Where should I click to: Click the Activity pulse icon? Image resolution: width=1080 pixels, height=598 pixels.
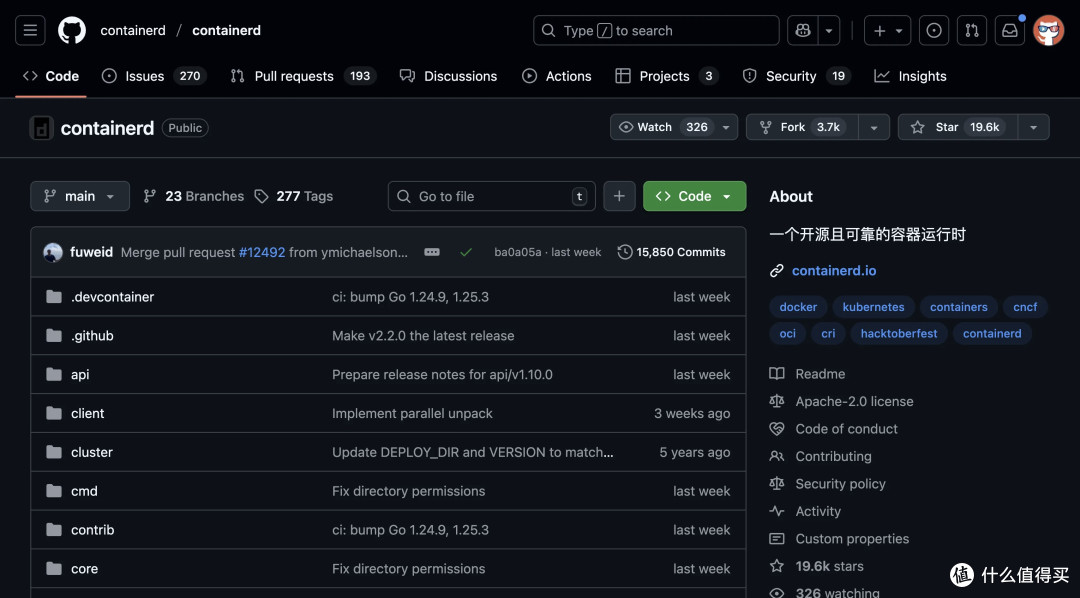[x=777, y=511]
